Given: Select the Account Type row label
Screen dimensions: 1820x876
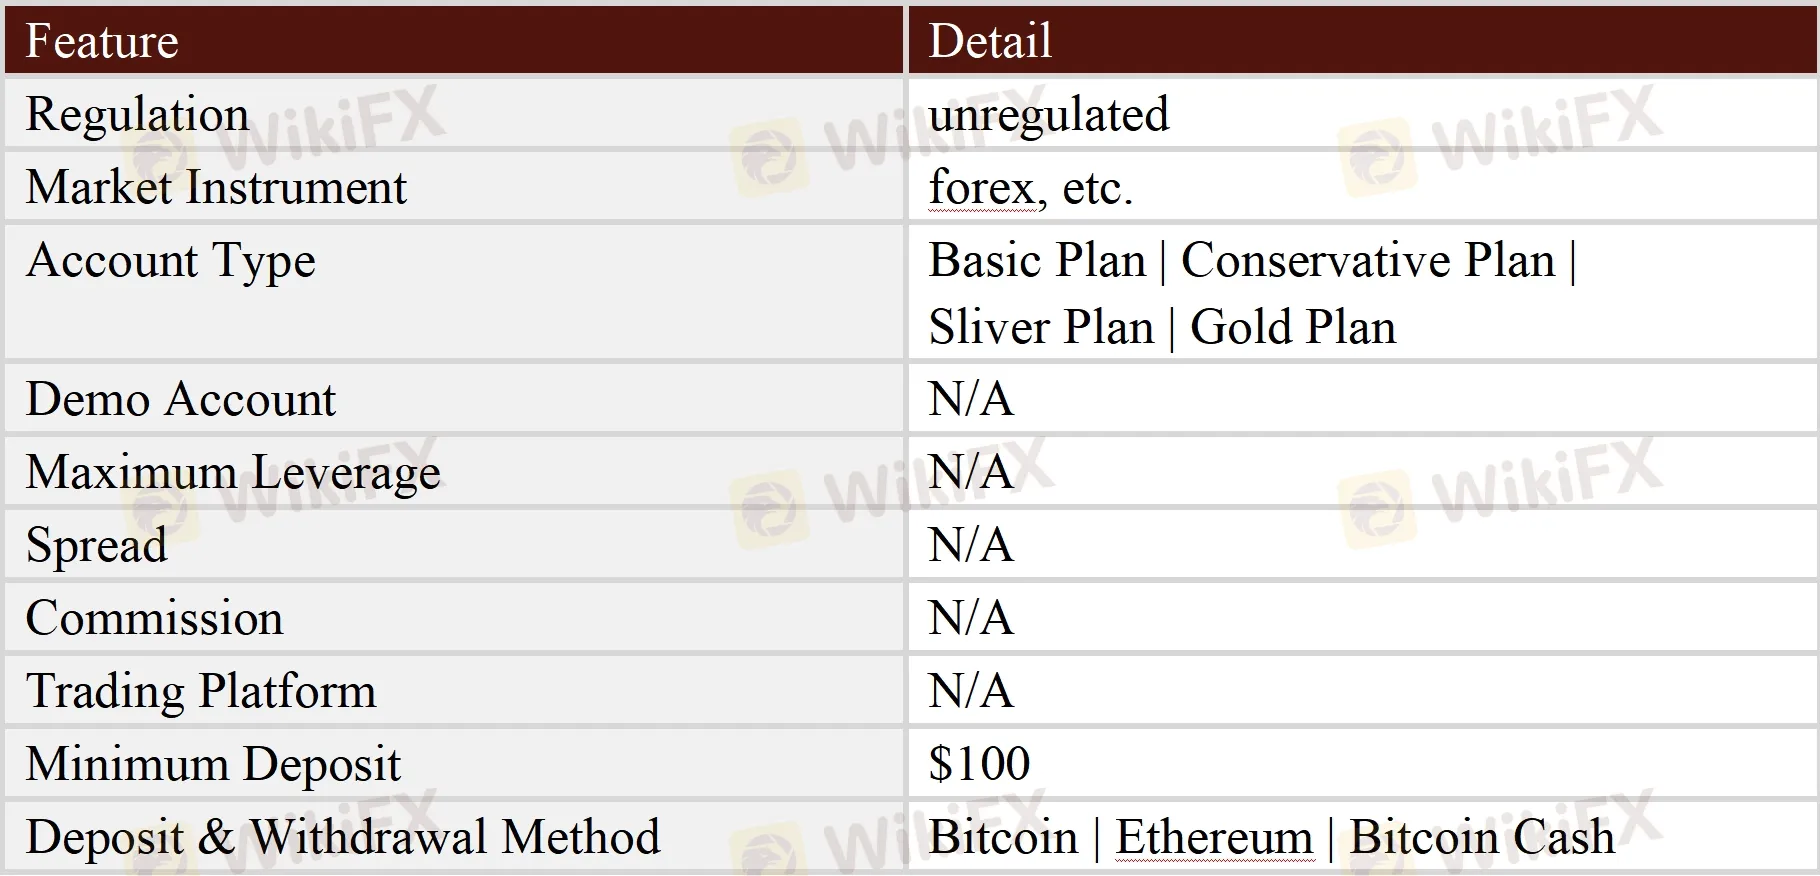Looking at the screenshot, I should pos(170,261).
